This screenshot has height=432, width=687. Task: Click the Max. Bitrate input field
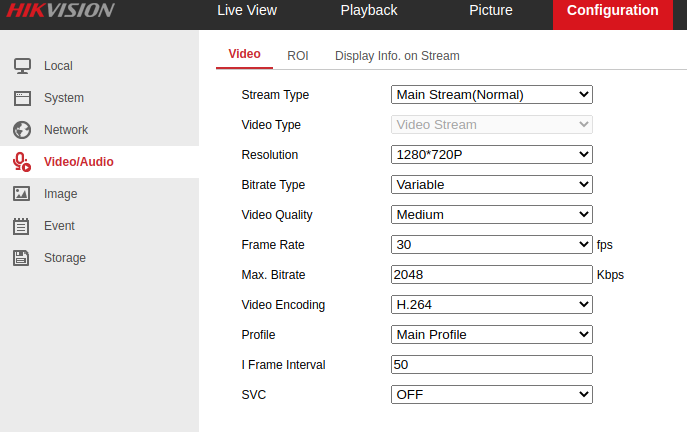coord(492,275)
